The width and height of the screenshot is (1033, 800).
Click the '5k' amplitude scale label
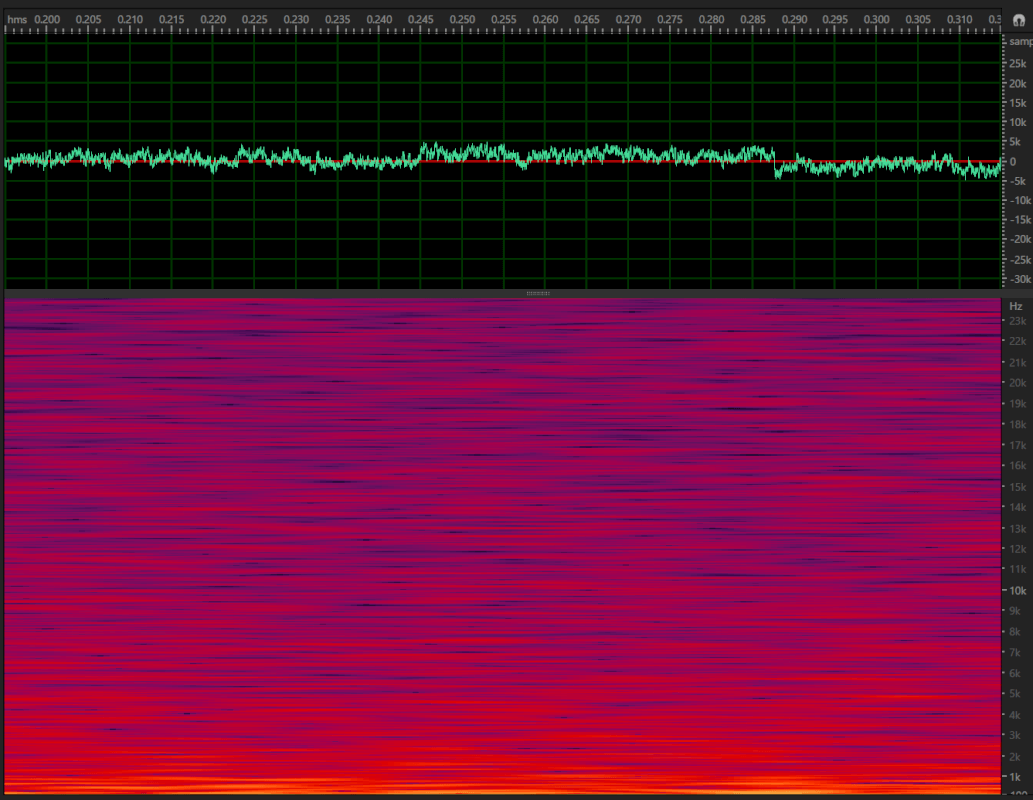[x=1013, y=142]
